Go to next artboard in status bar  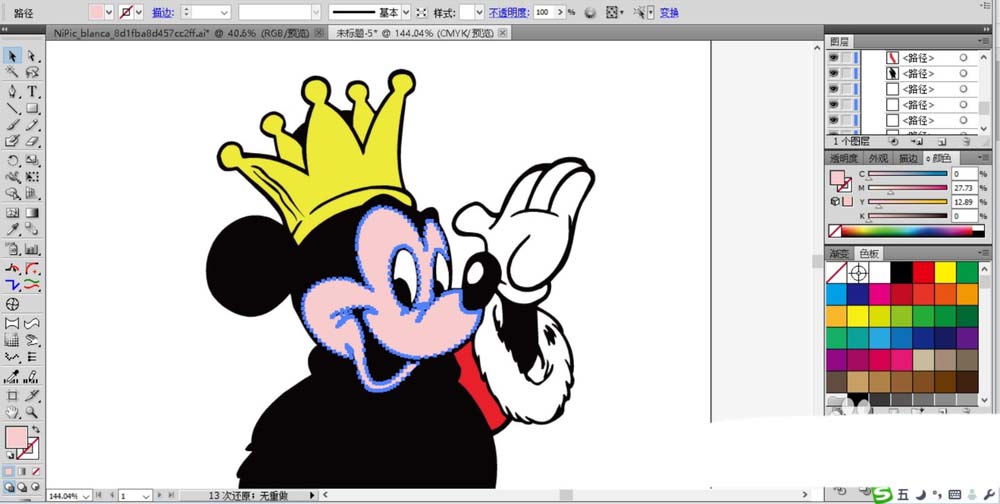(x=159, y=495)
